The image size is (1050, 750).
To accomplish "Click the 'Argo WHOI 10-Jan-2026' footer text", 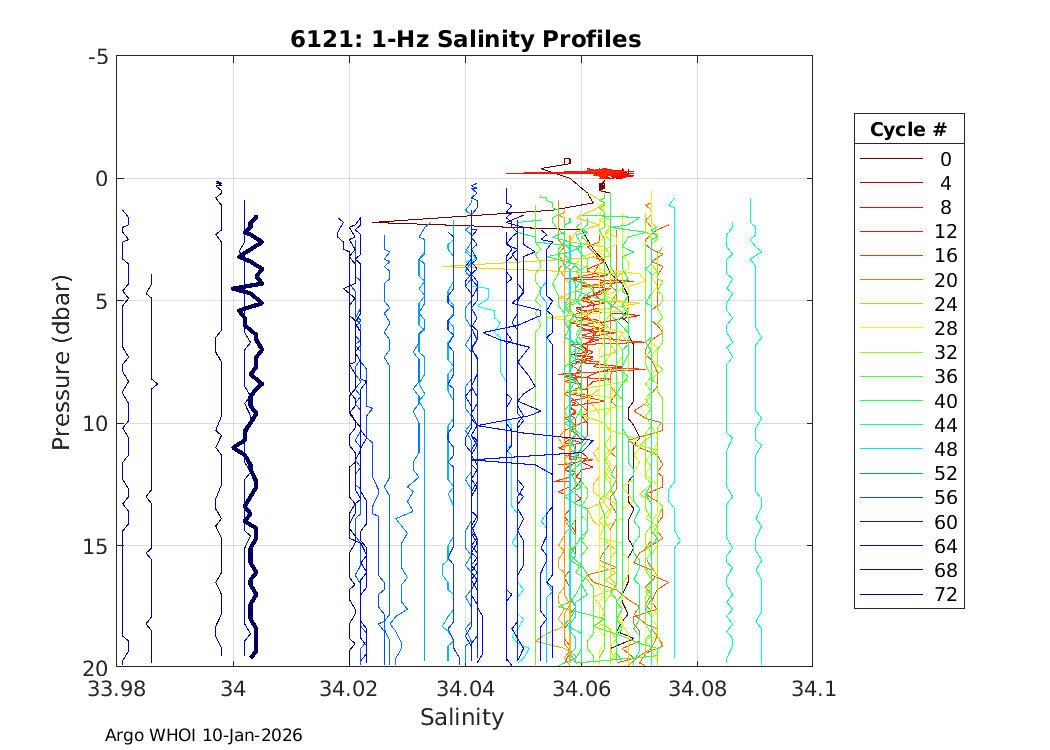I will click(204, 735).
